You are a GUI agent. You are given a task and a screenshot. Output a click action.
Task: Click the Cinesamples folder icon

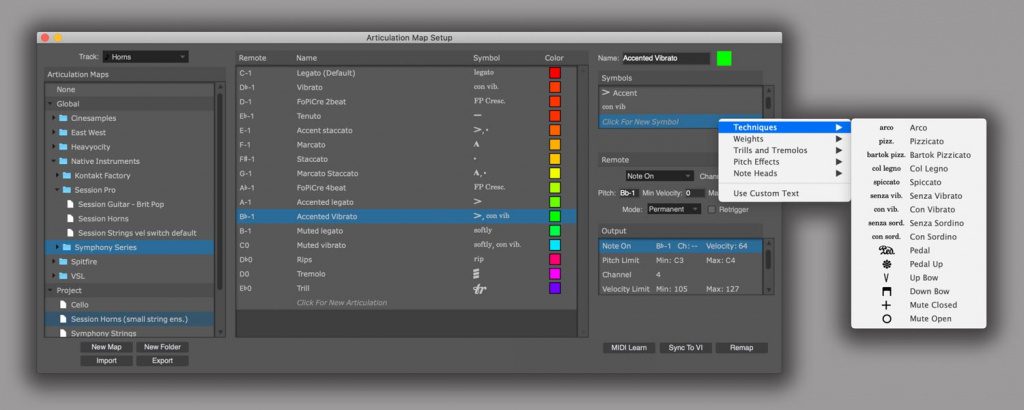(x=63, y=118)
